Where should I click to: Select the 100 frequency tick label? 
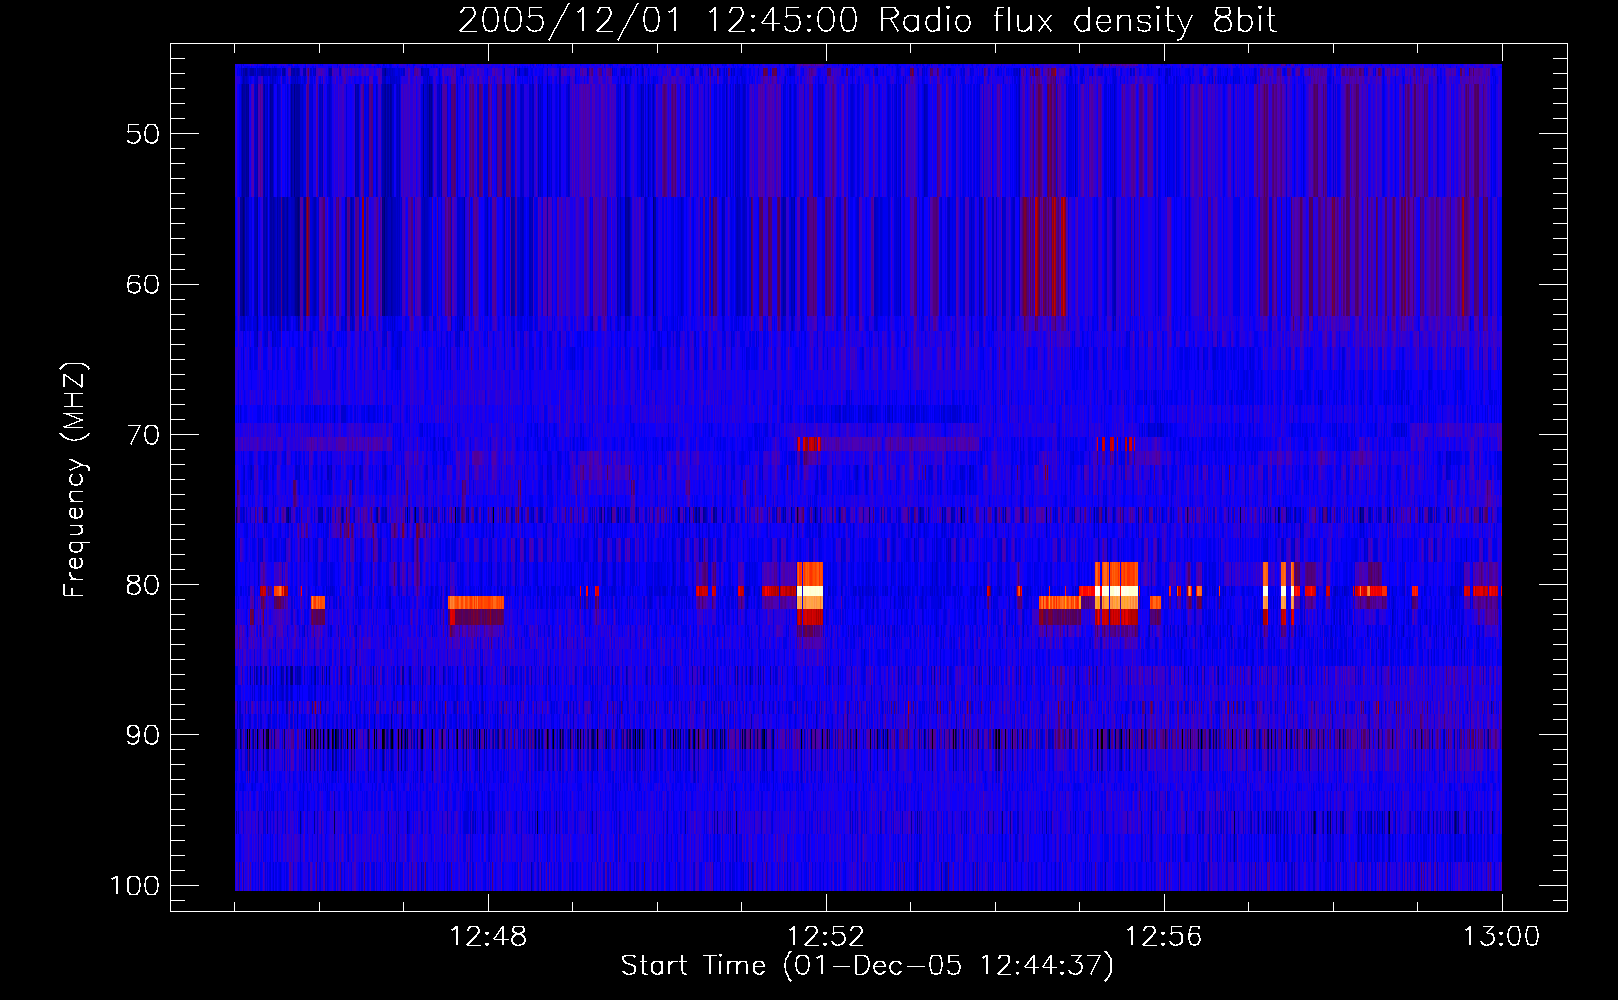134,886
